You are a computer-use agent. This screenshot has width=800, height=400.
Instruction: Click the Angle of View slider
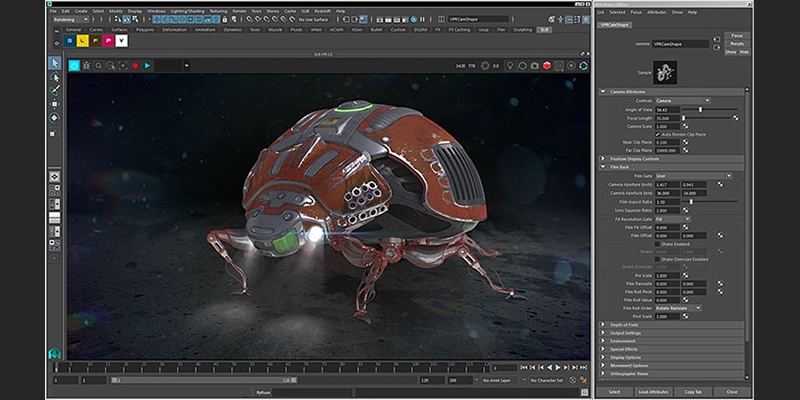(710, 109)
